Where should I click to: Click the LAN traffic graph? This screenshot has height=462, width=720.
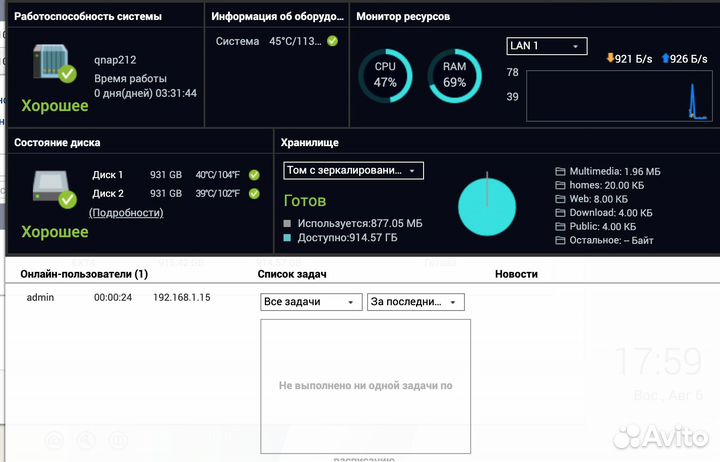pyautogui.click(x=619, y=96)
